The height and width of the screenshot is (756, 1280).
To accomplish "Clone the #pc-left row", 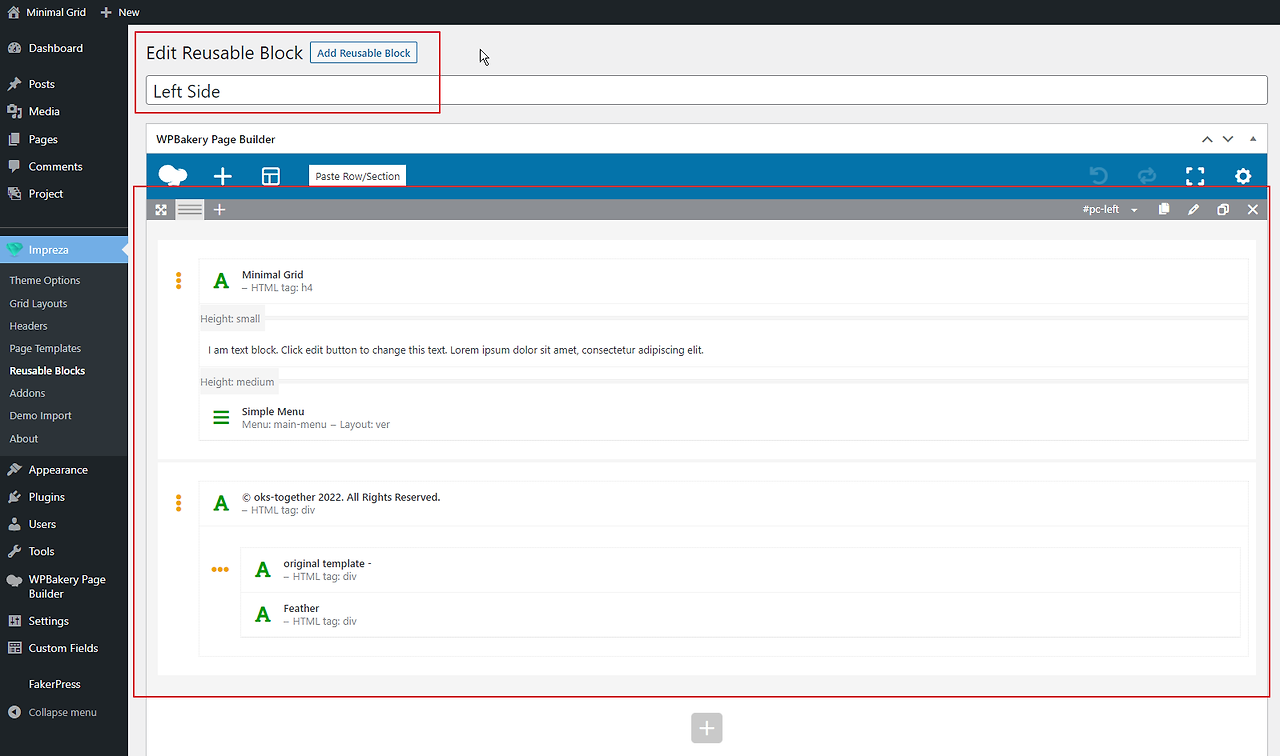I will coord(1223,210).
